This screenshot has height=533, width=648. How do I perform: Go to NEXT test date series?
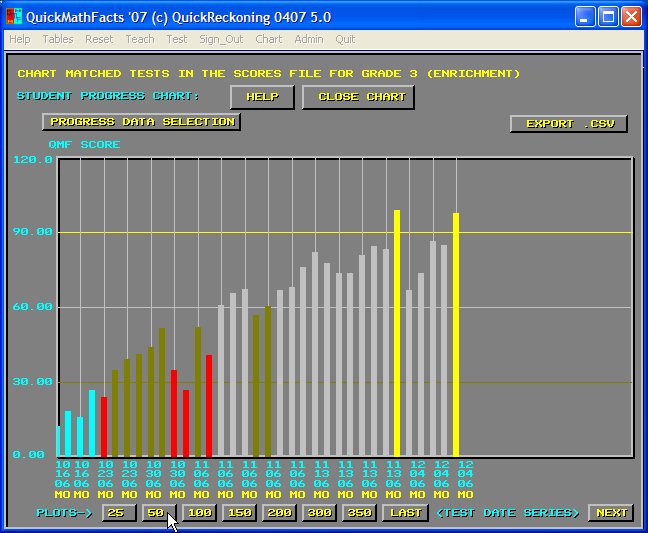pos(610,513)
